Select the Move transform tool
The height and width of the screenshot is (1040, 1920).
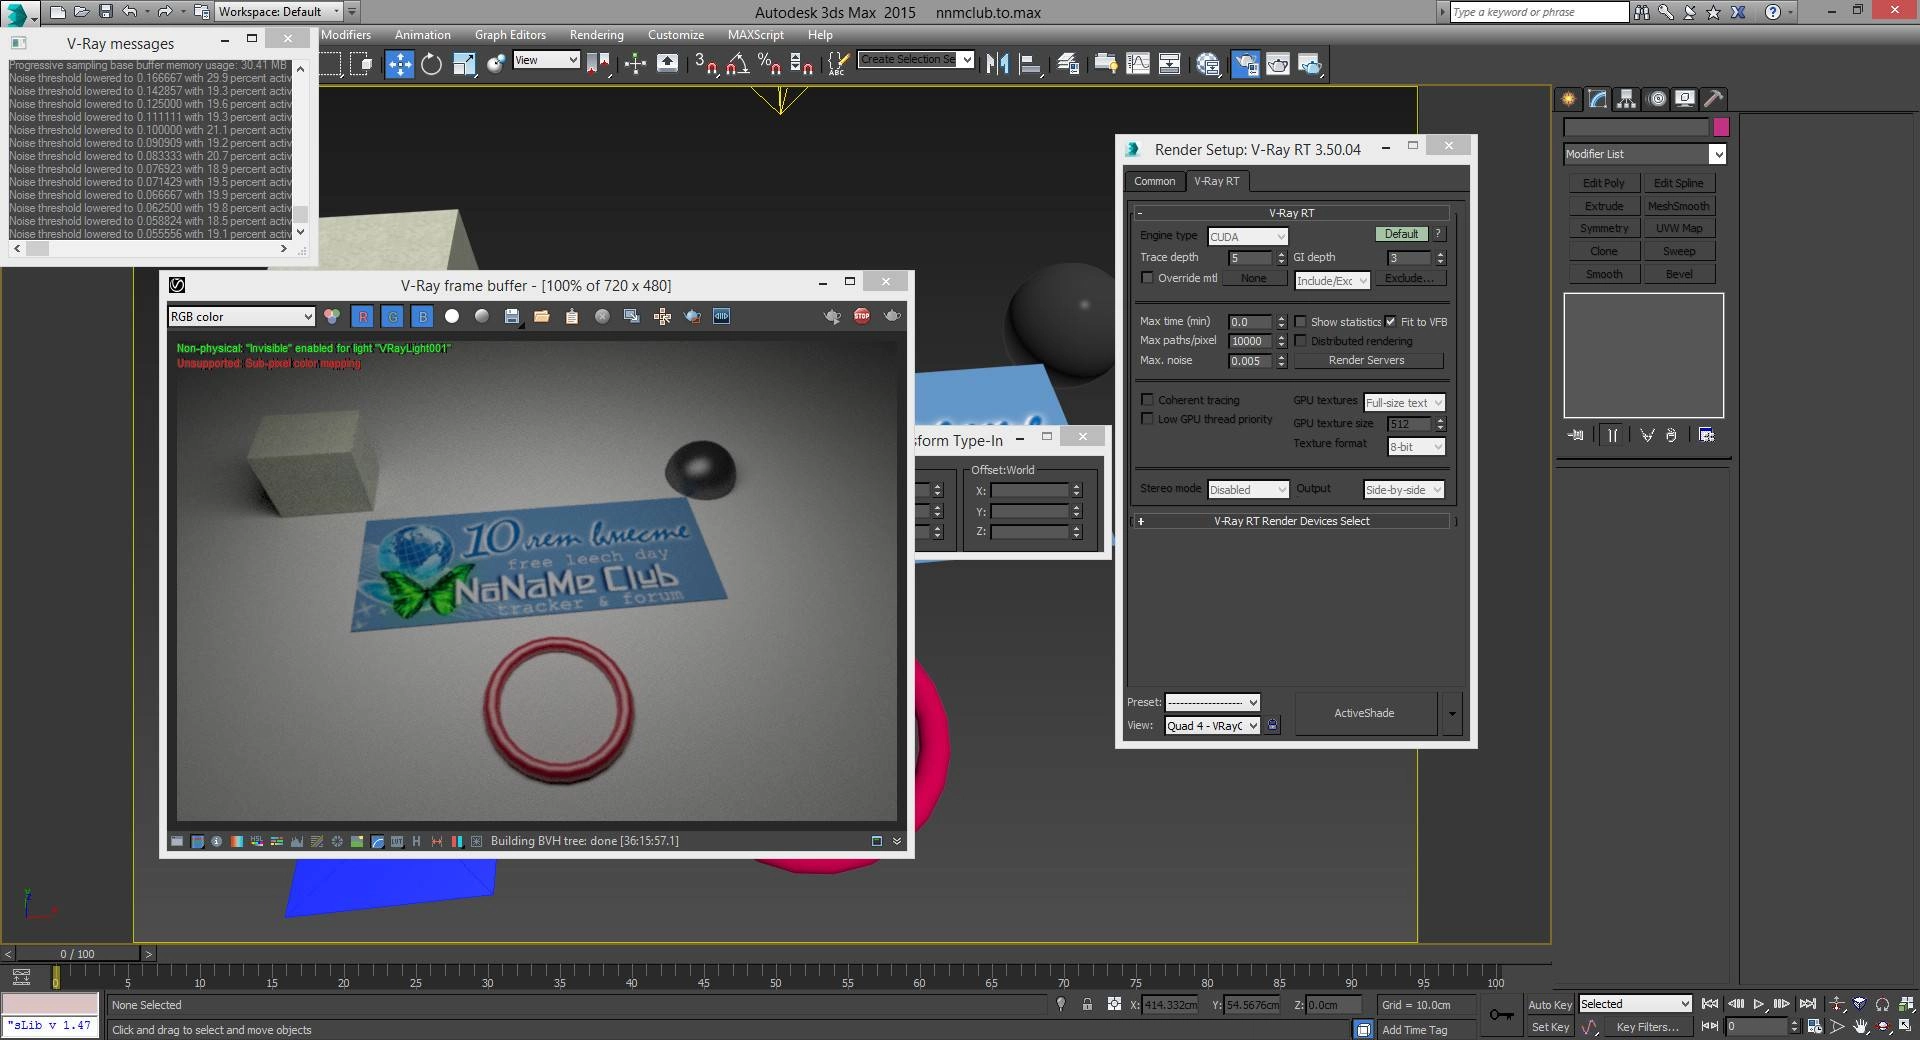click(400, 64)
